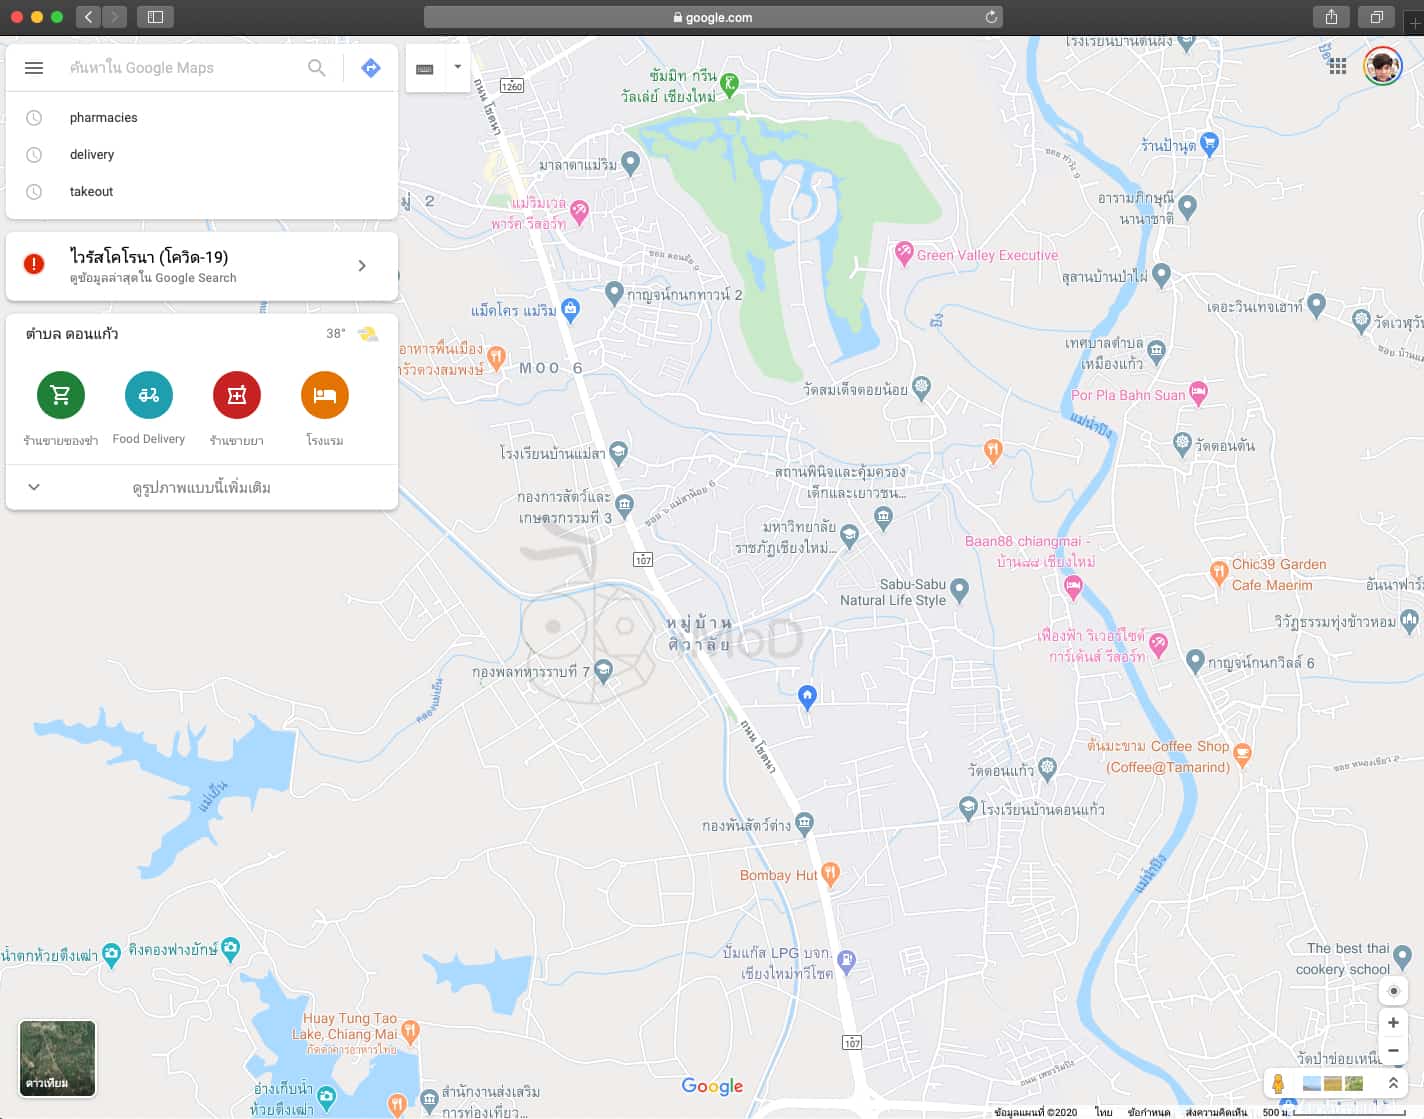Open the COVID-19 info card arrow
The height and width of the screenshot is (1119, 1424).
coord(361,266)
